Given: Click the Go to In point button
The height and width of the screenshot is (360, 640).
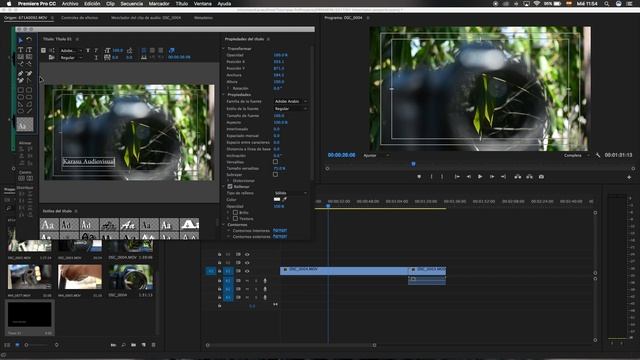Looking at the screenshot, I should tap(457, 177).
